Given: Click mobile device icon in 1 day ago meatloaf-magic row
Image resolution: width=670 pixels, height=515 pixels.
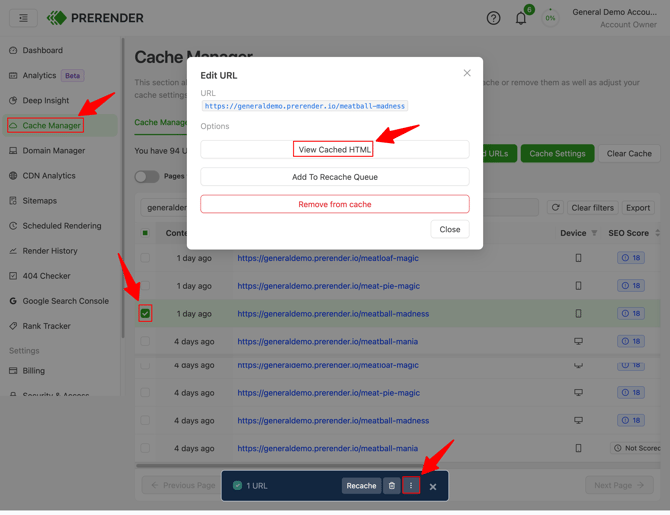Looking at the screenshot, I should tap(578, 258).
